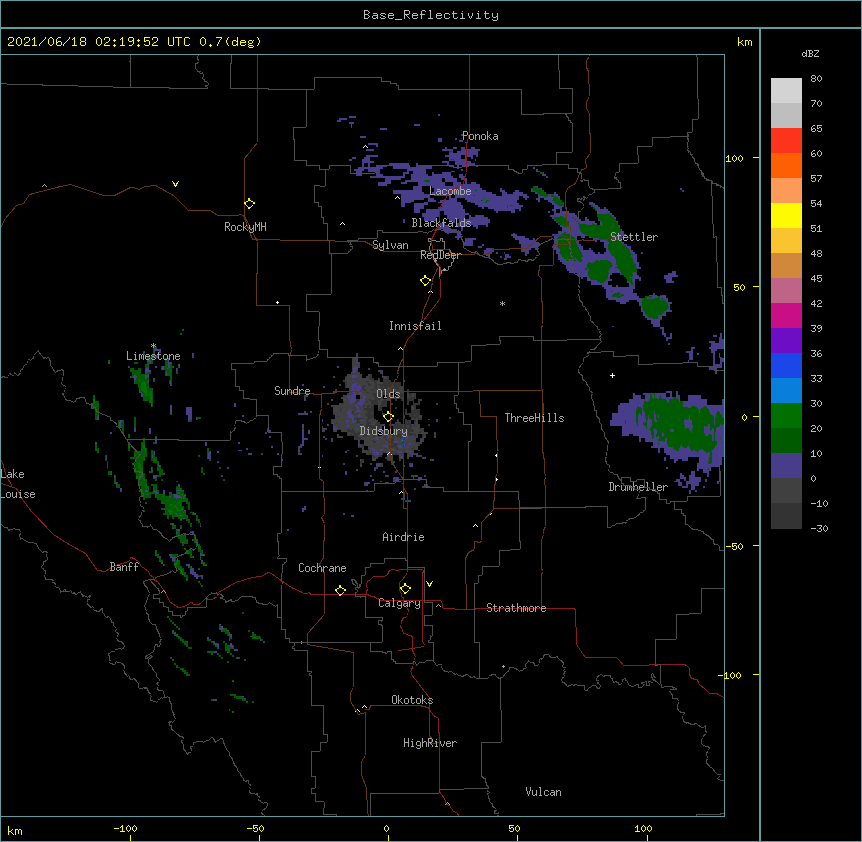This screenshot has height=842, width=862.
Task: Click the Airdrie city label
Action: click(x=403, y=537)
